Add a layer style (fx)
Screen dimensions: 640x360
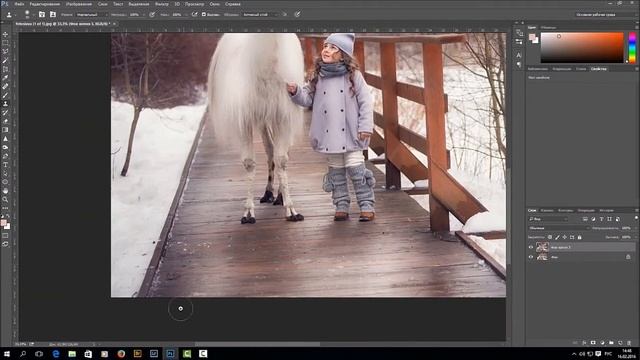point(584,342)
